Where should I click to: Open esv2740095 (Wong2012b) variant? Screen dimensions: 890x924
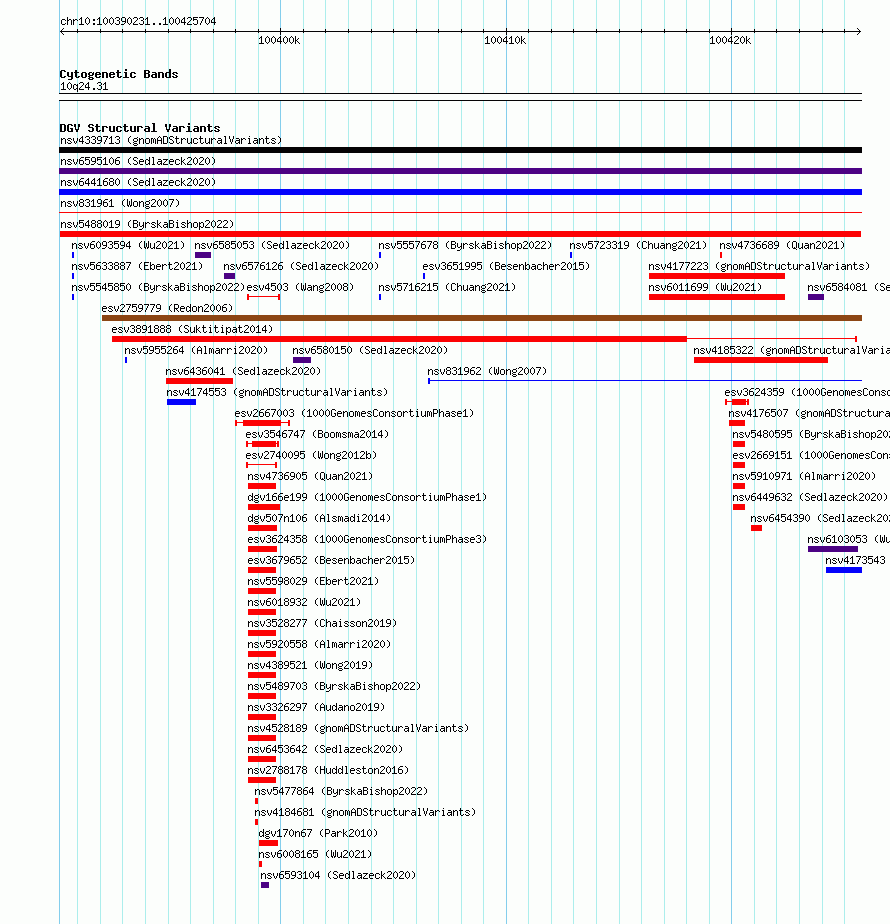311,456
